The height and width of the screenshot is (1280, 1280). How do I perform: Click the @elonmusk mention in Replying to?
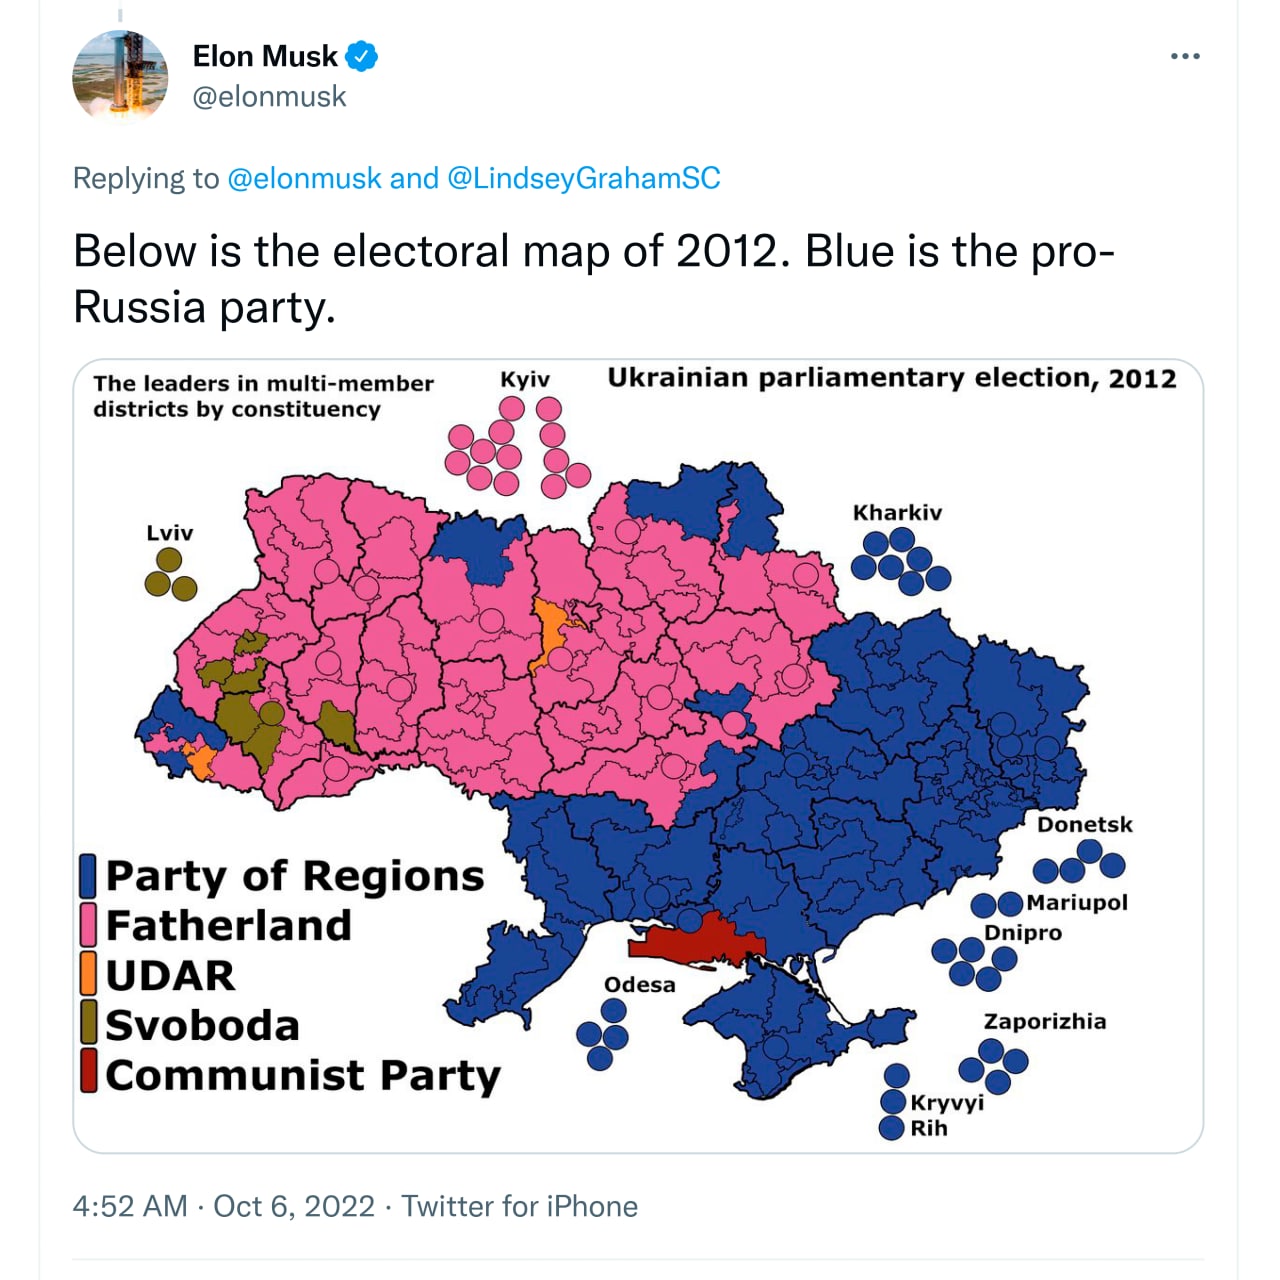coord(305,178)
